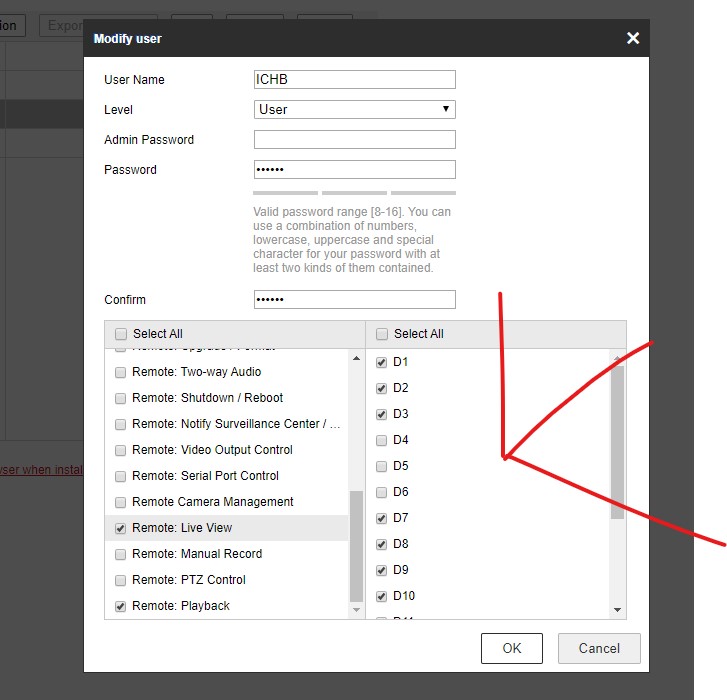Uncheck the D7 camera channel
The width and height of the screenshot is (727, 700).
pyautogui.click(x=381, y=518)
